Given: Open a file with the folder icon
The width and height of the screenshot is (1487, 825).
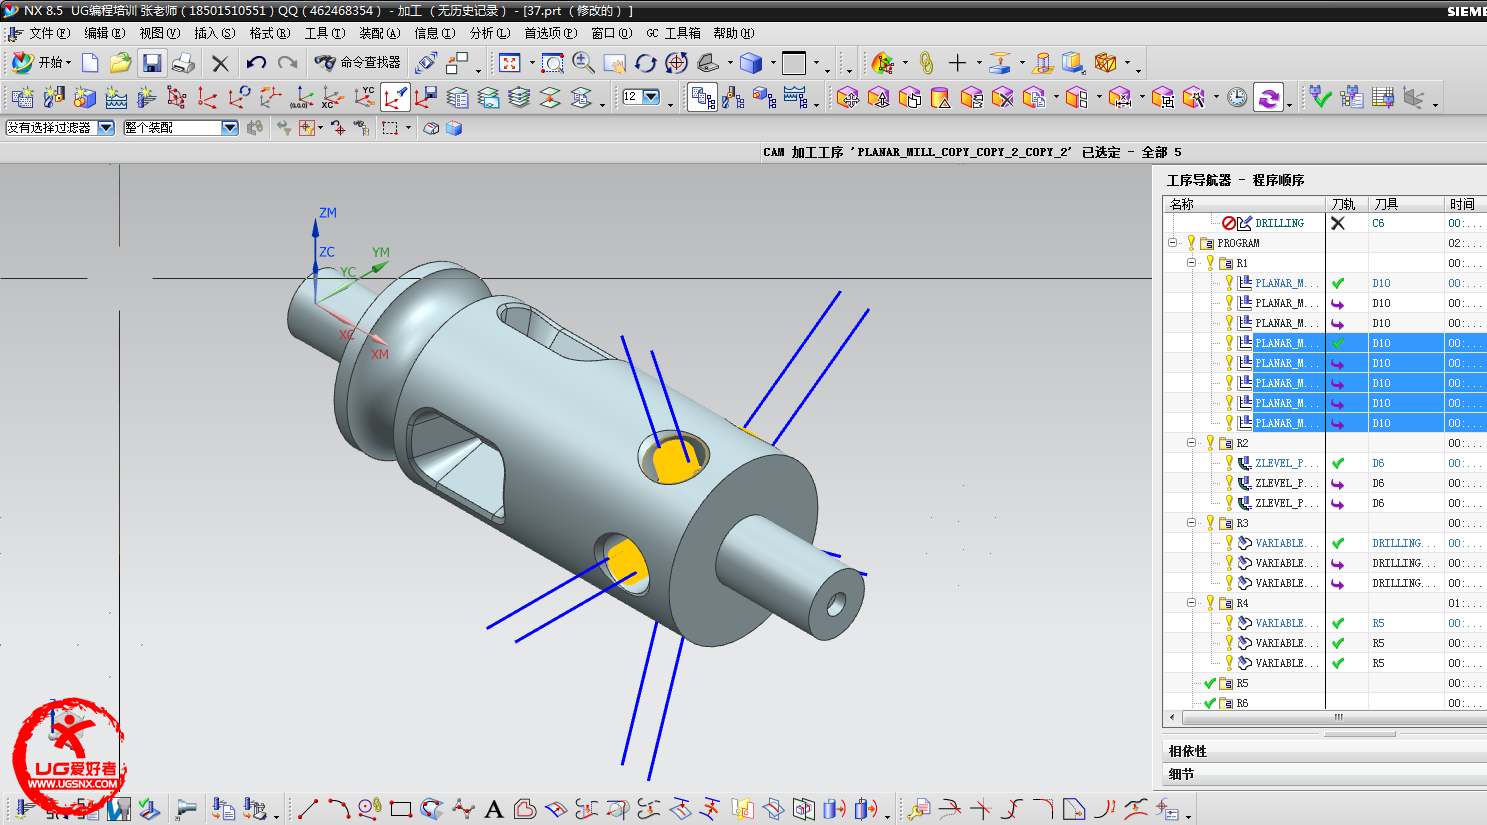Looking at the screenshot, I should click(120, 63).
